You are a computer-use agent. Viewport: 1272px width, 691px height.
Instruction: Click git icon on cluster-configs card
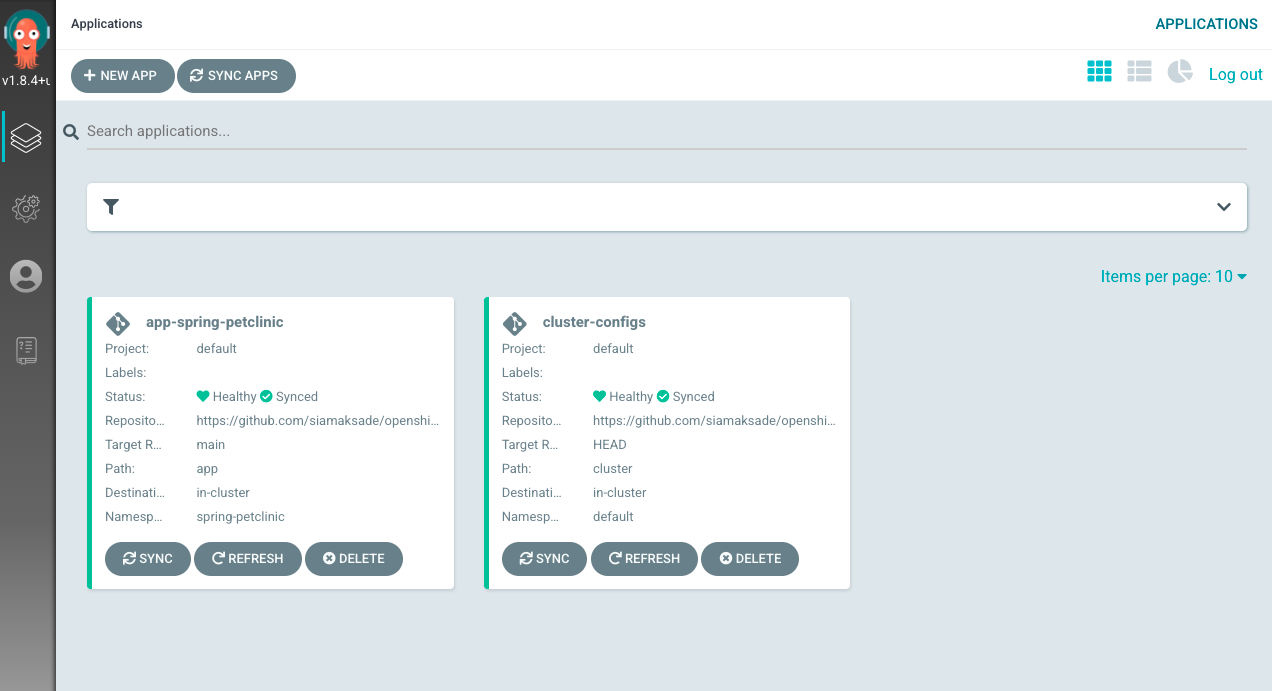[515, 323]
